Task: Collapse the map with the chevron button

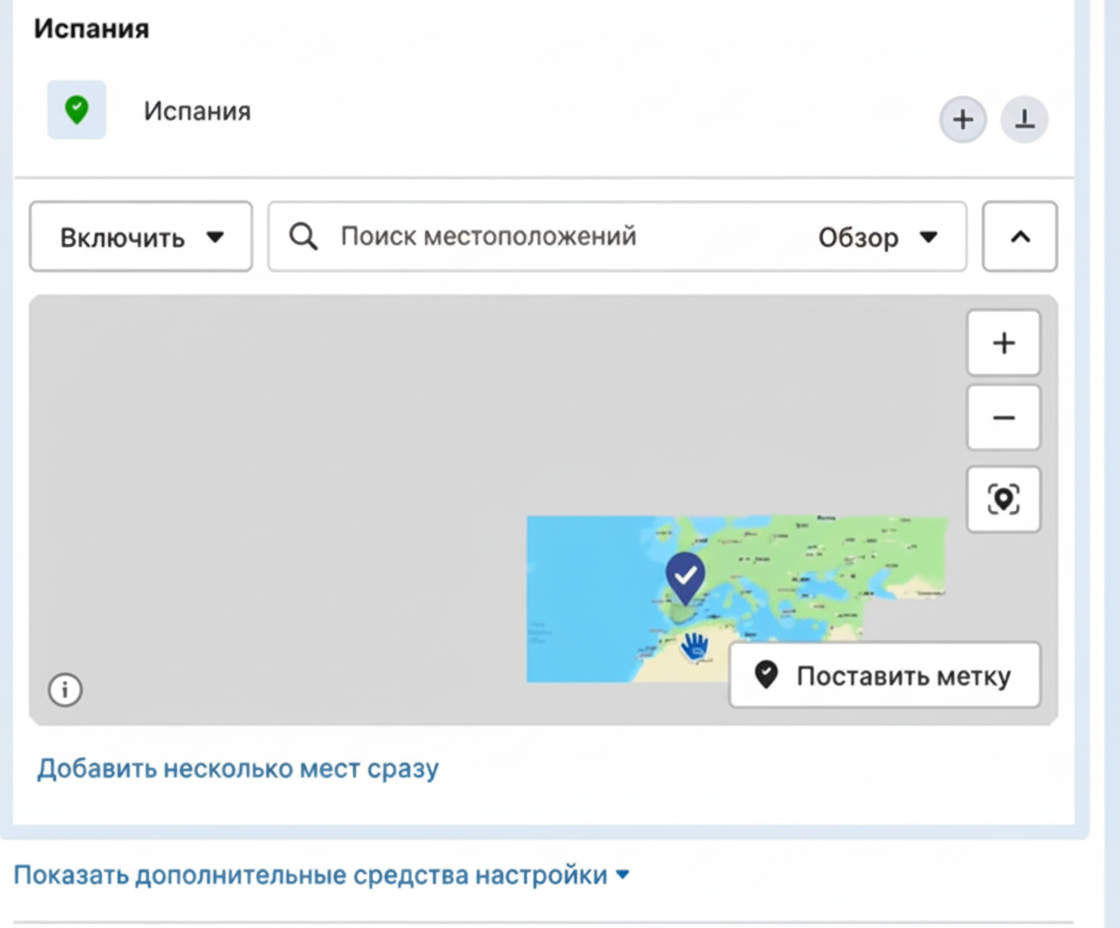Action: pyautogui.click(x=1019, y=237)
